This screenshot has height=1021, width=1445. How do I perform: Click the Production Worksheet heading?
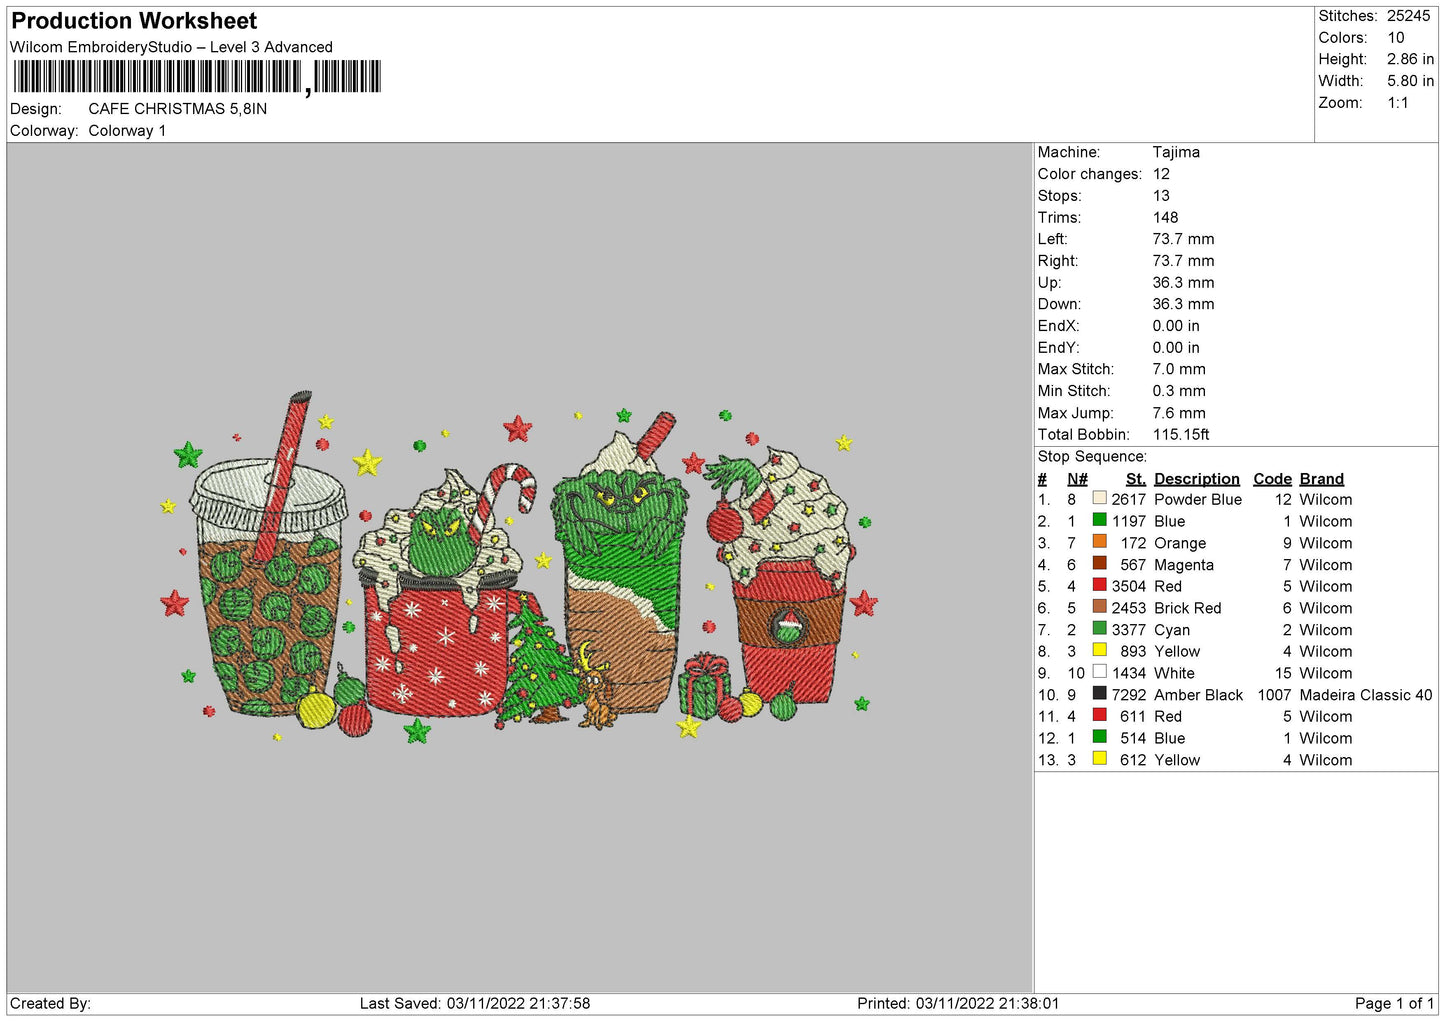(134, 21)
